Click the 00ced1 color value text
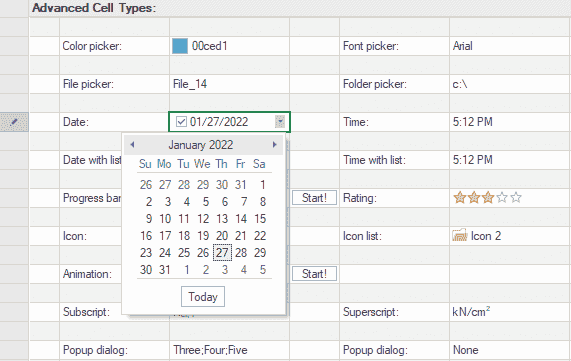Screen dimensions: 571x361 pyautogui.click(x=209, y=46)
